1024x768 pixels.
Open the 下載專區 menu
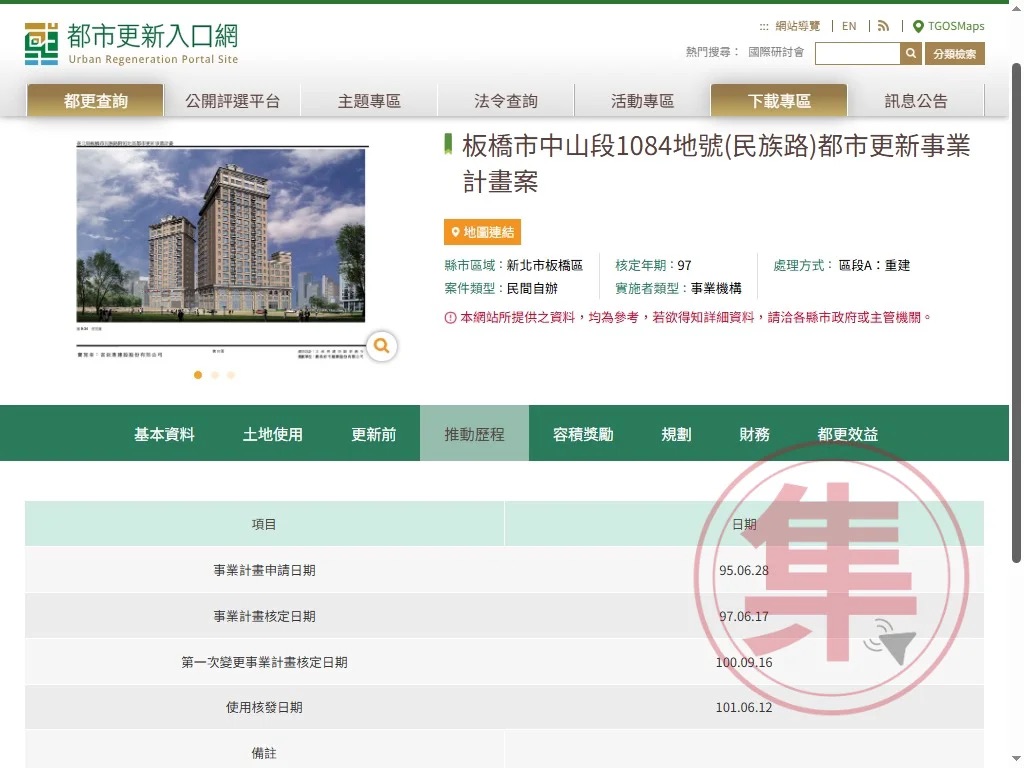click(x=779, y=101)
